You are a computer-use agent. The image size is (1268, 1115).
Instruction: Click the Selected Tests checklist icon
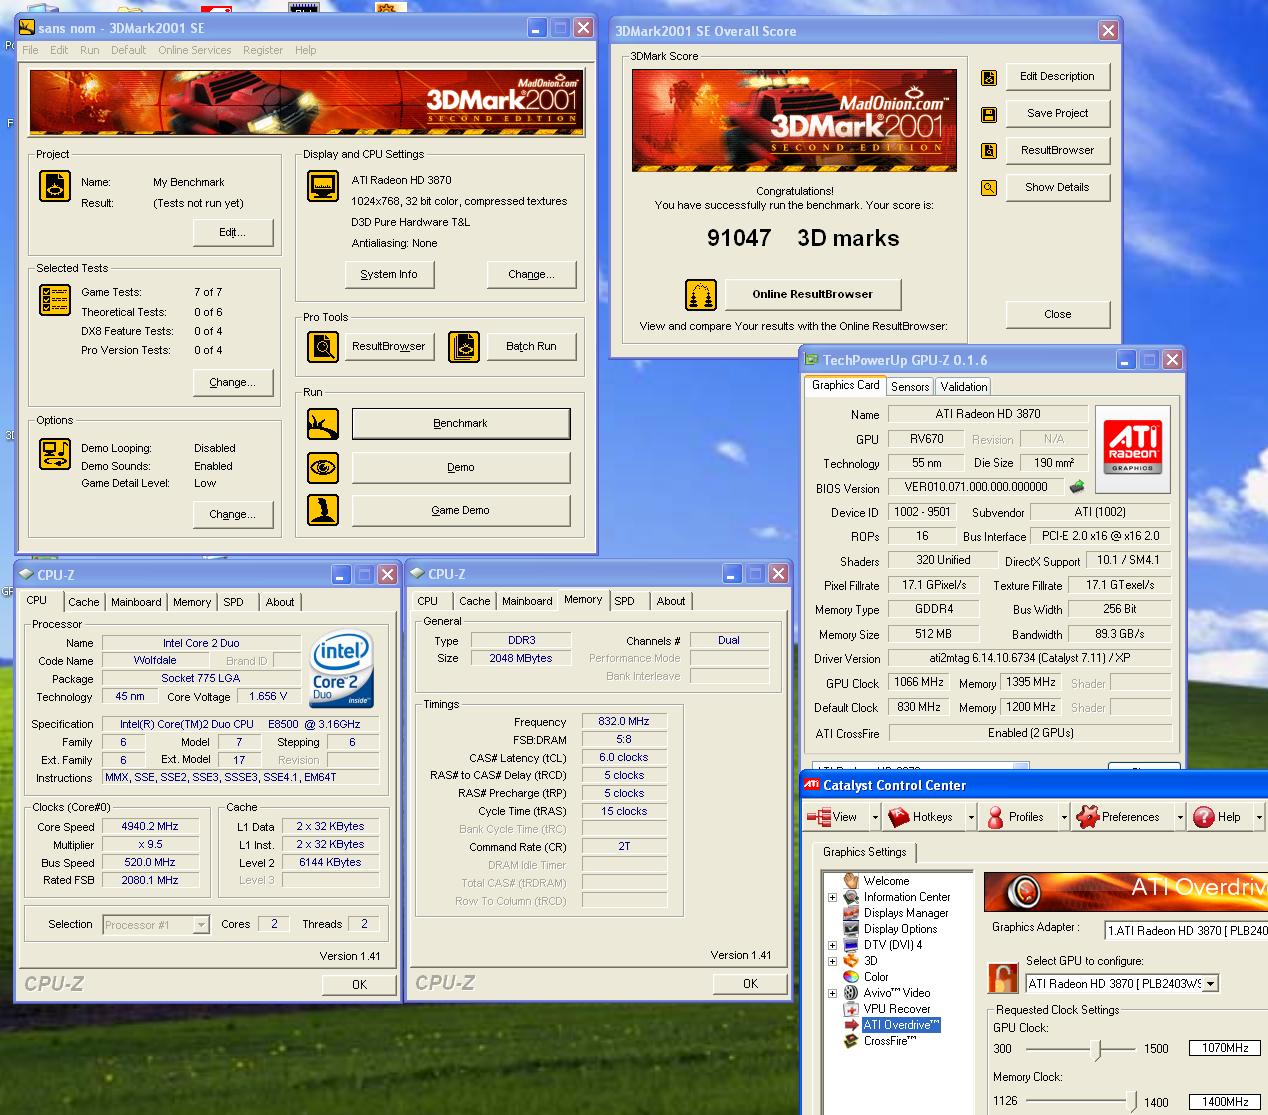point(55,300)
